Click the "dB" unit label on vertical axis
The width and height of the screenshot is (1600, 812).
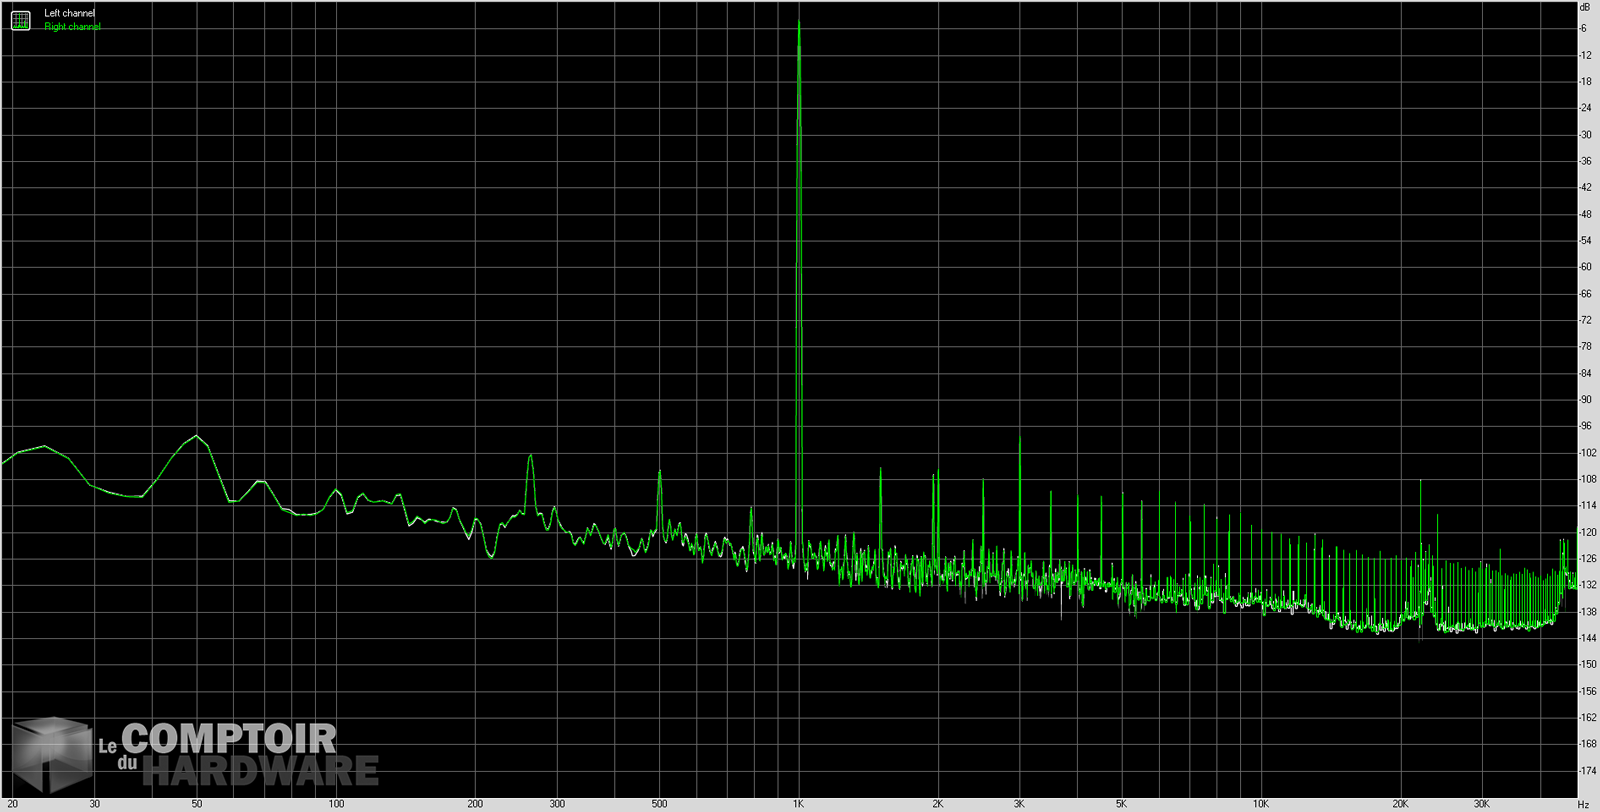tap(1584, 7)
